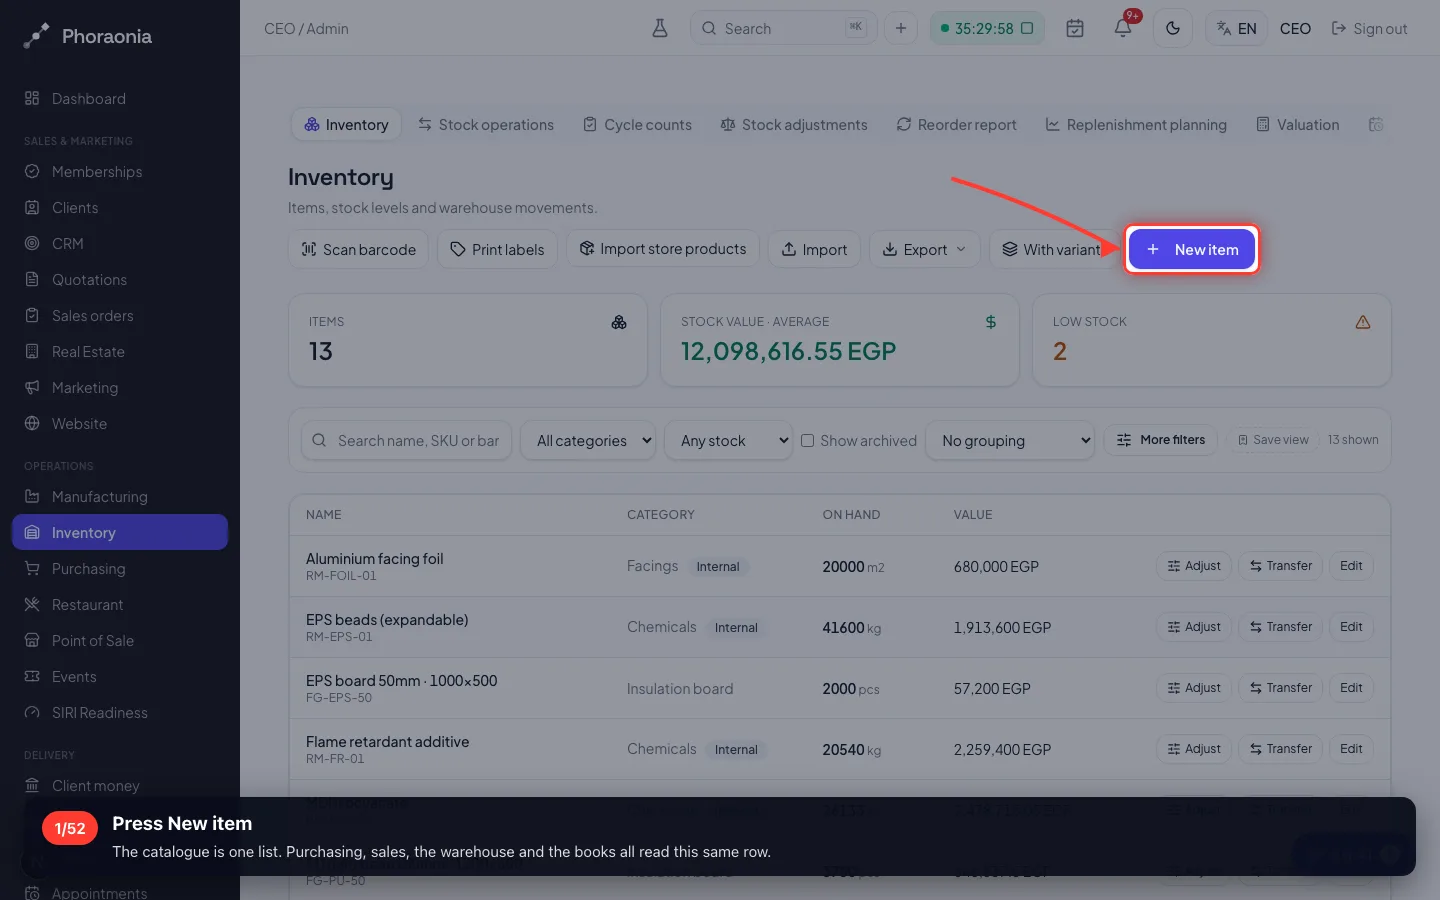The height and width of the screenshot is (900, 1440).
Task: Open CRM in sidebar
Action: (120, 243)
